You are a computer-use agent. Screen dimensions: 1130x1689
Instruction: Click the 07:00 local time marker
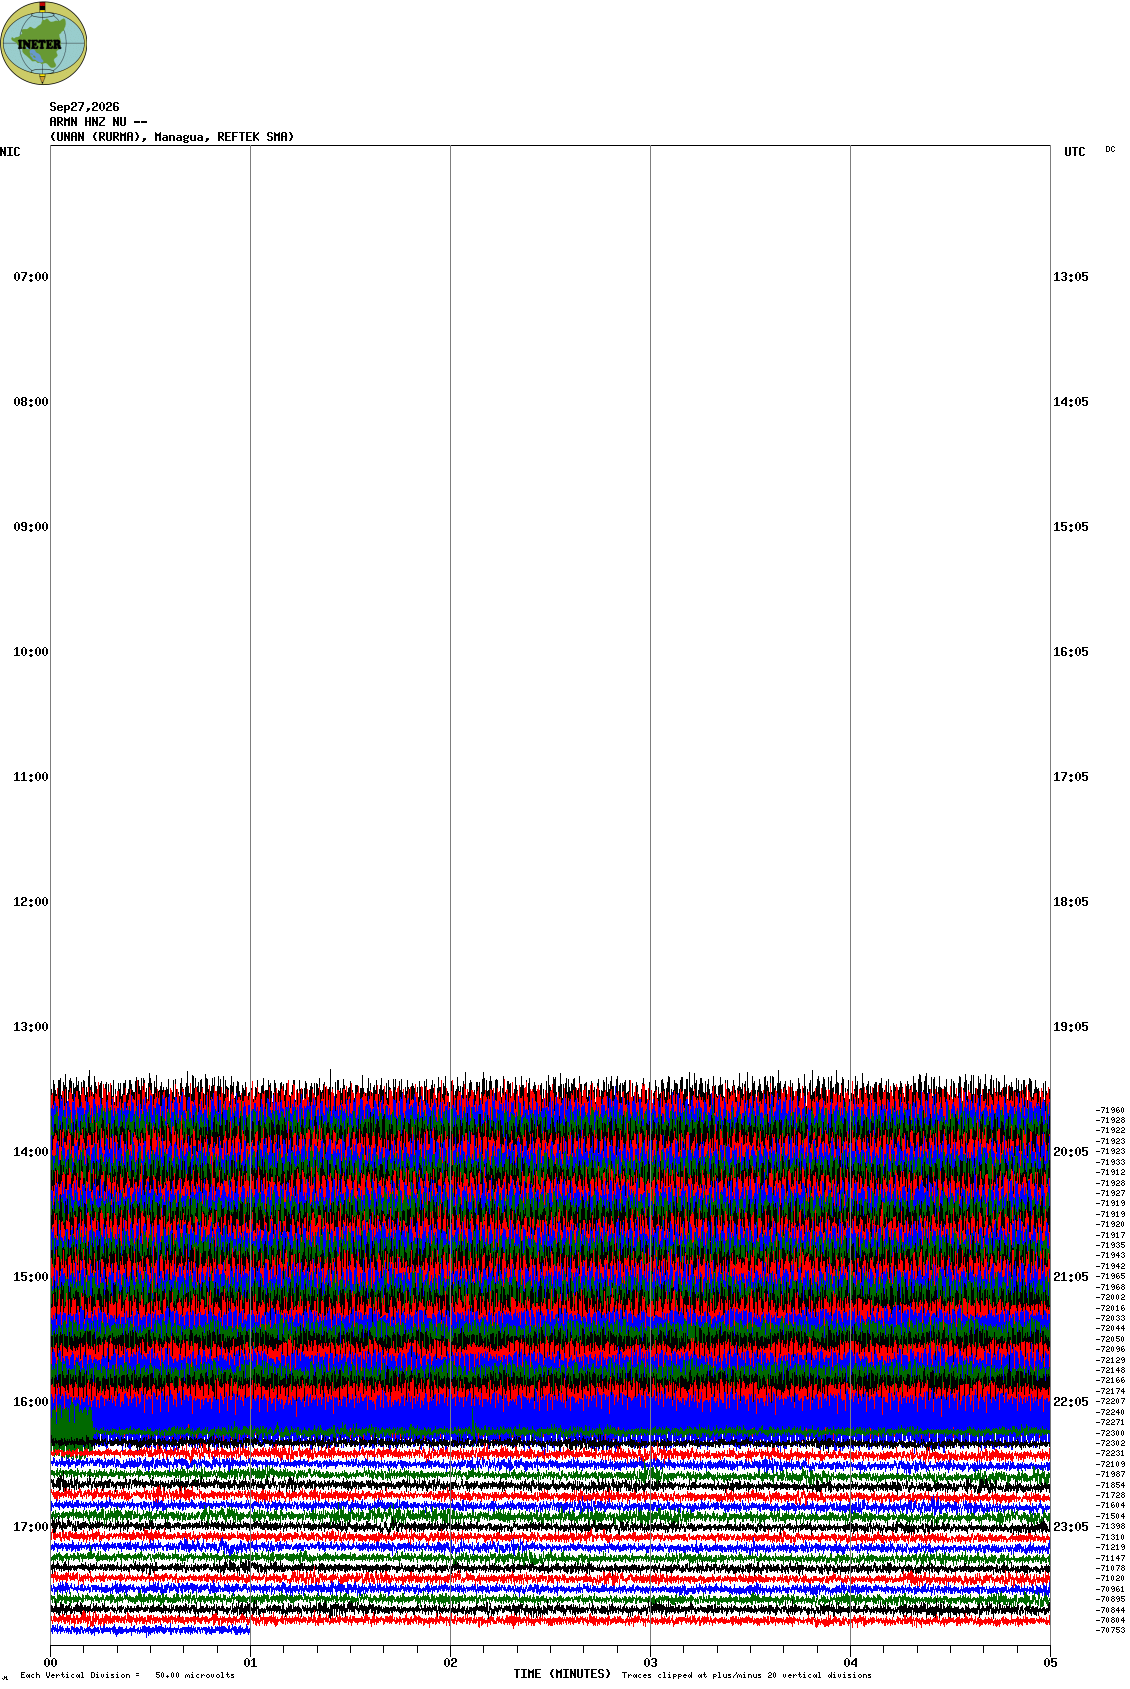(x=31, y=277)
